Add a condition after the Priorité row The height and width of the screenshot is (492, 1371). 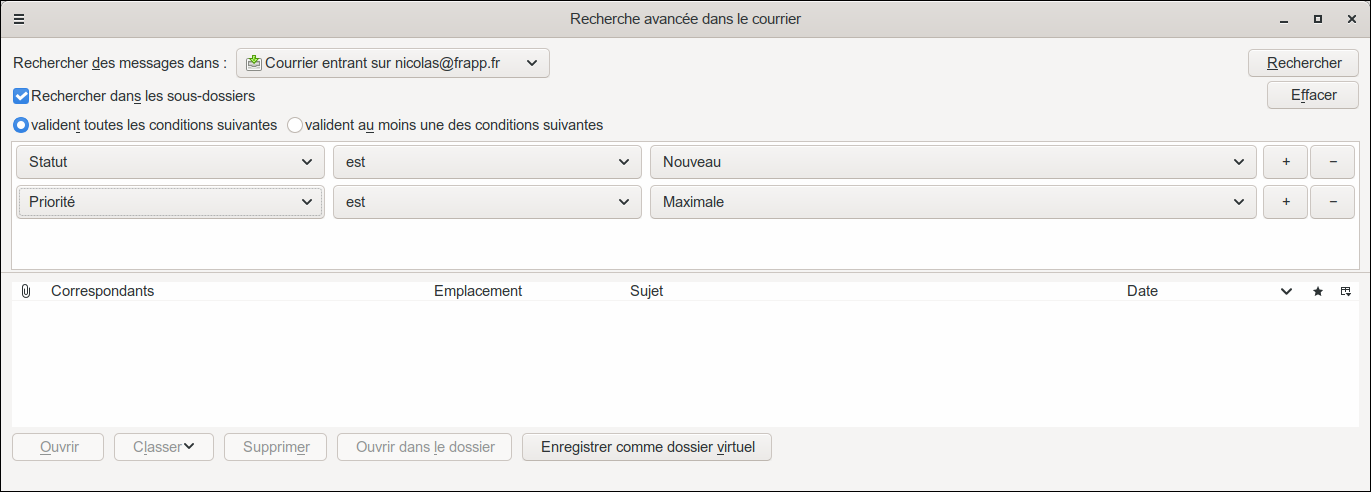(x=1286, y=202)
